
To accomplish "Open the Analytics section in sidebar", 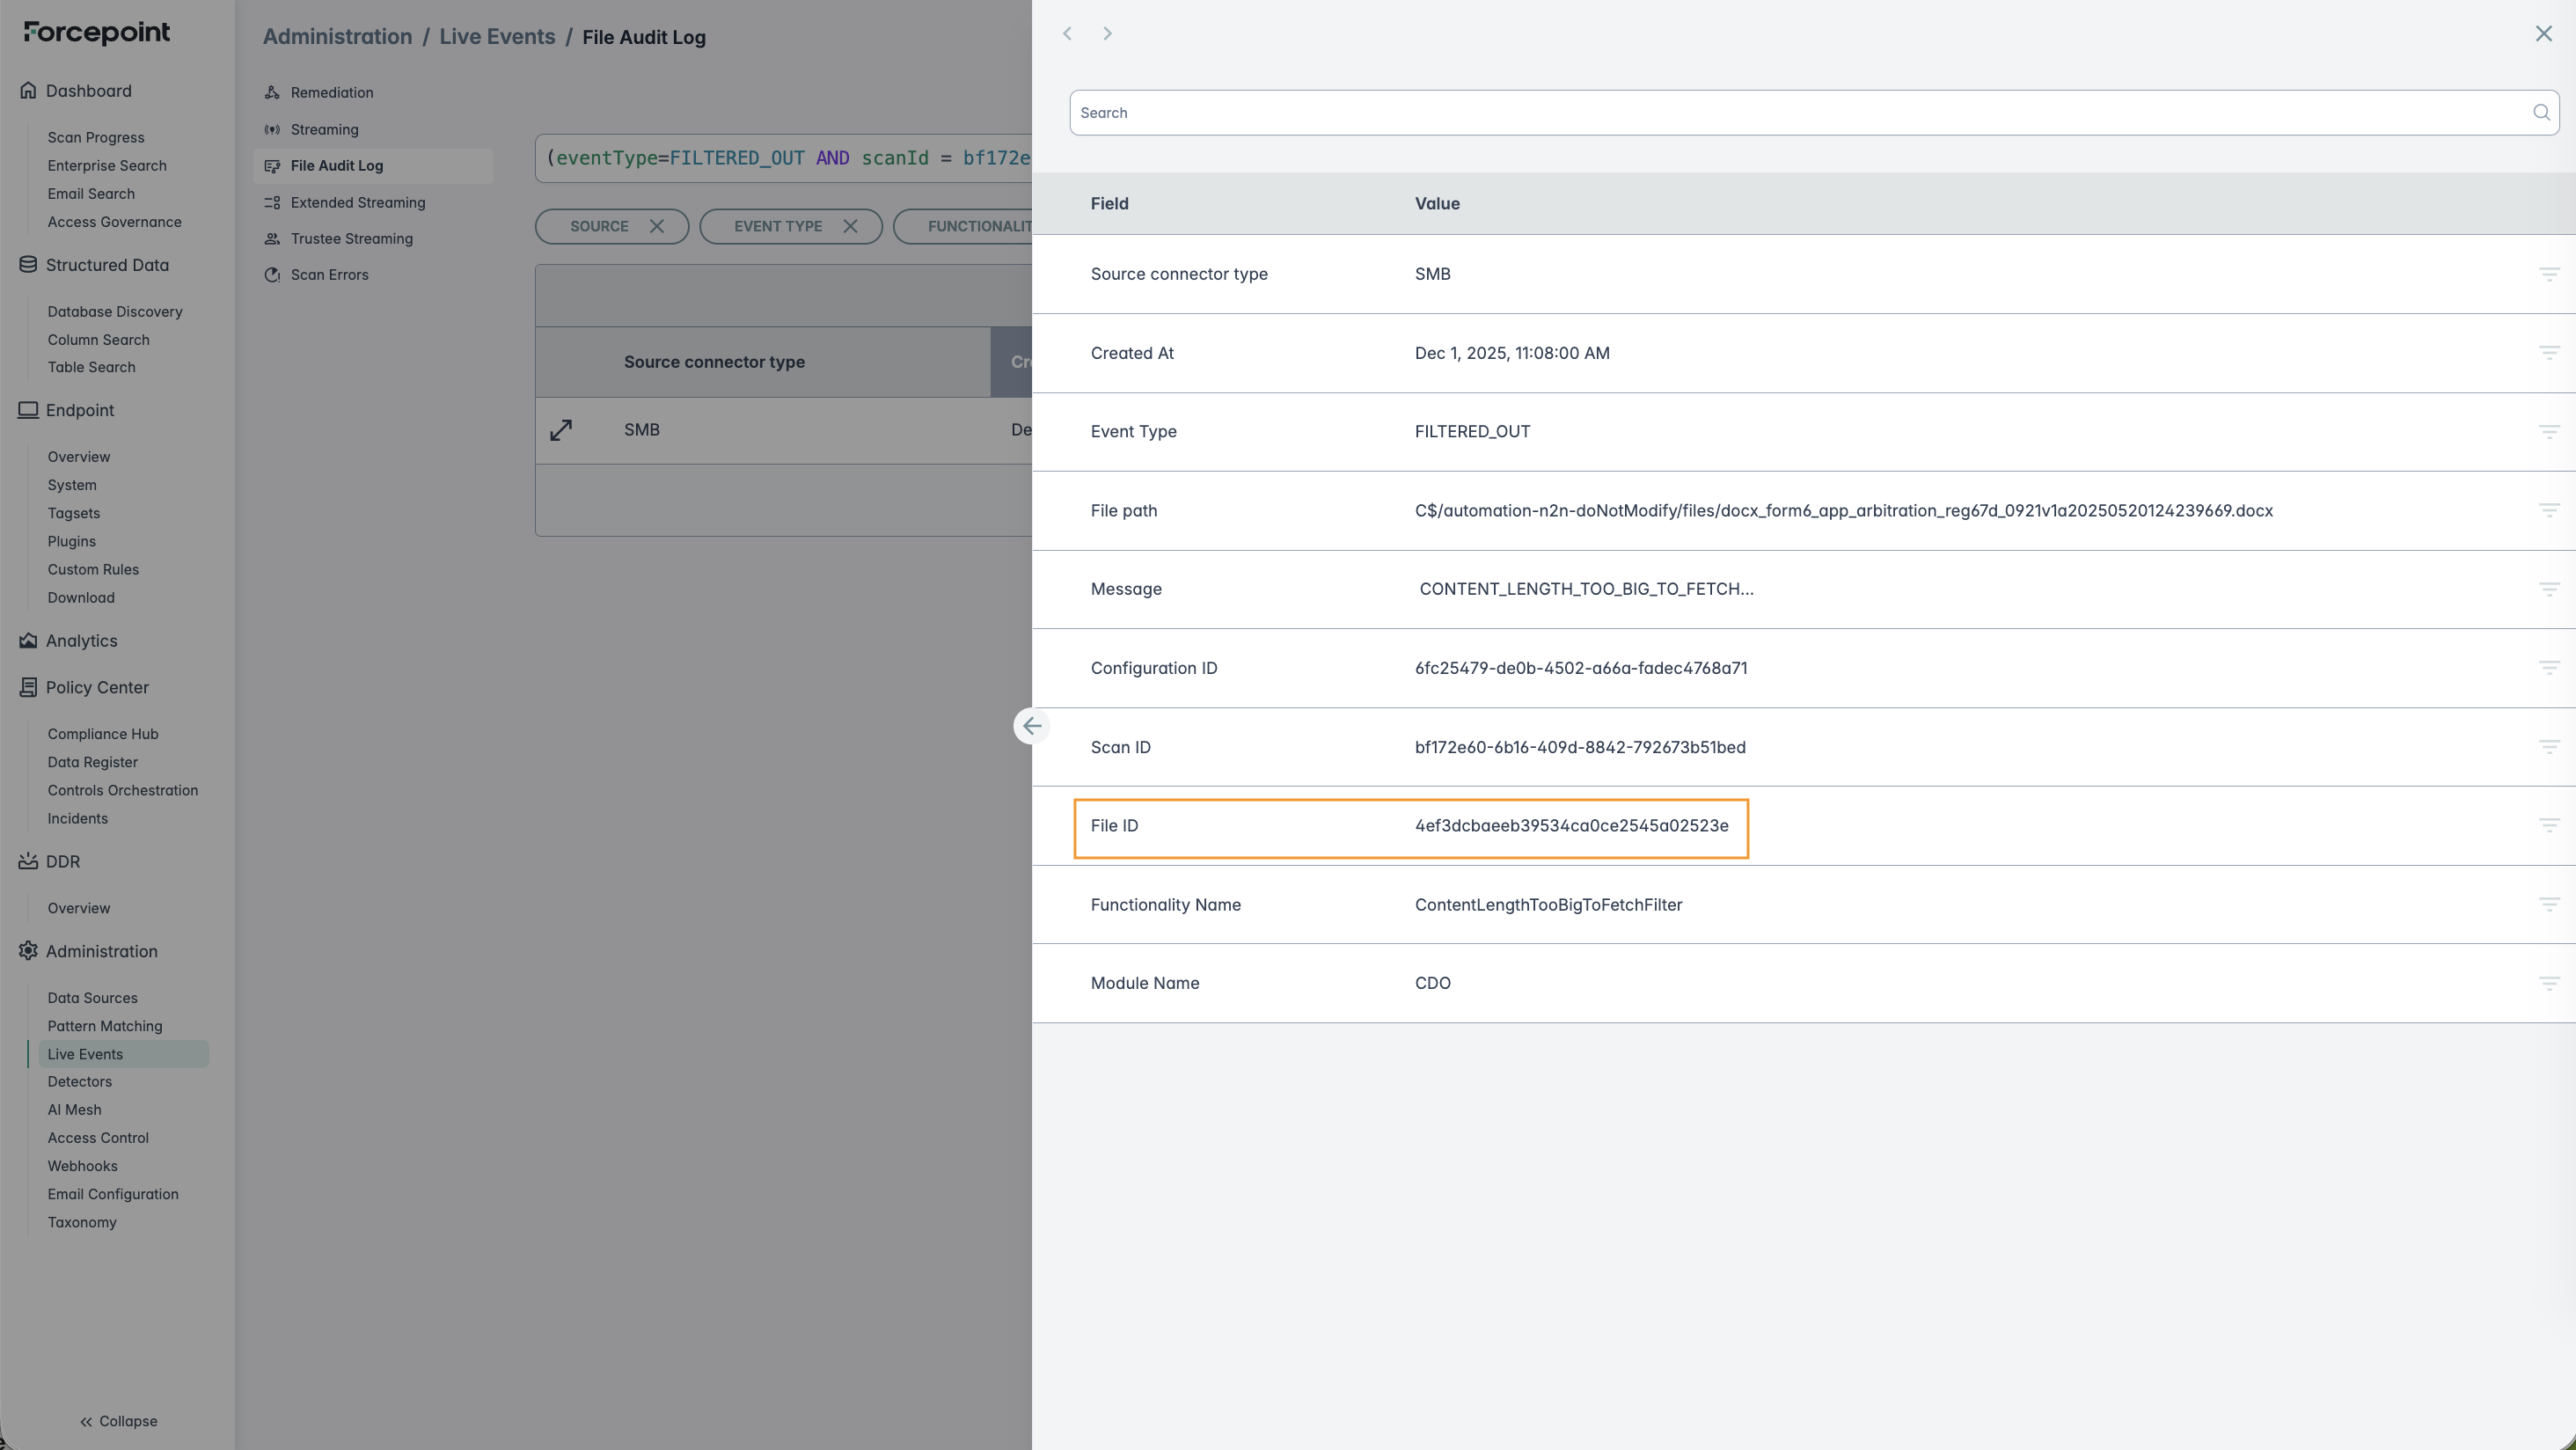I will click(x=81, y=641).
